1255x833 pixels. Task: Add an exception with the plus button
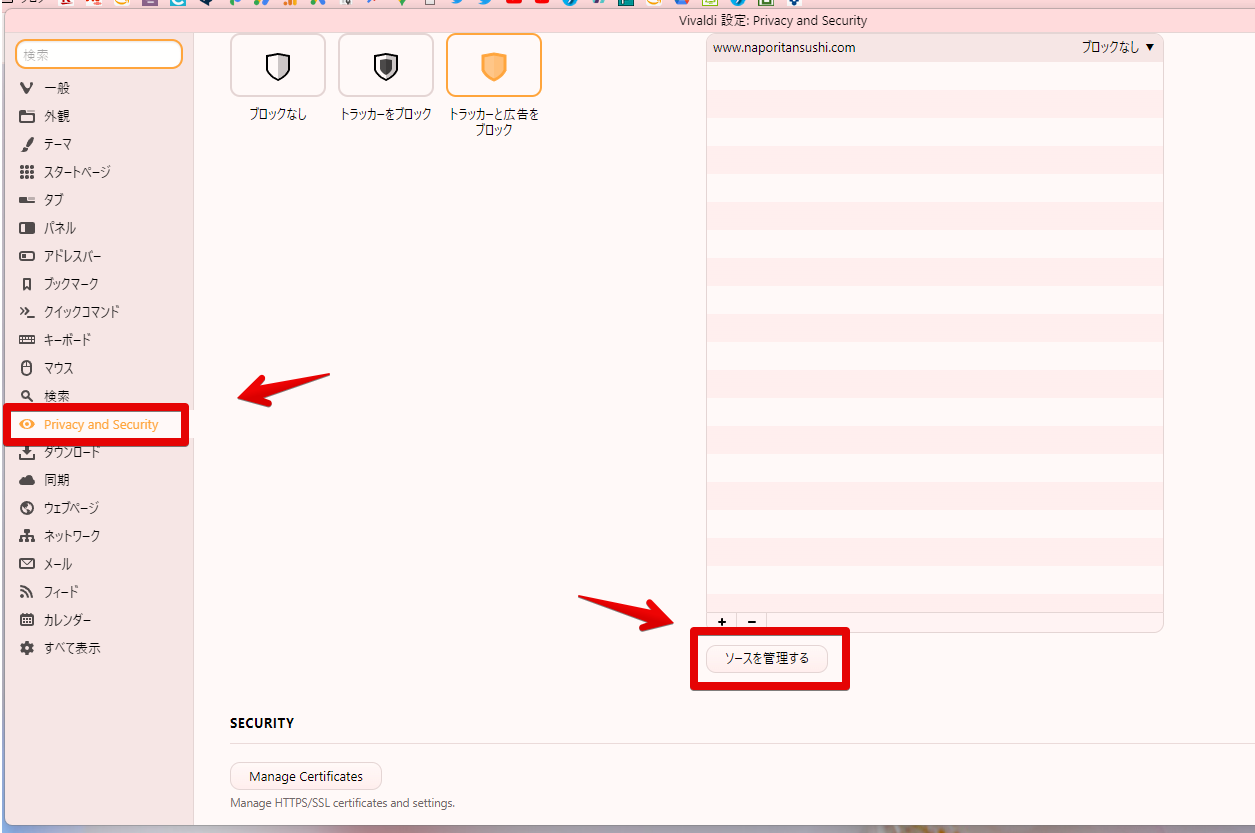722,622
